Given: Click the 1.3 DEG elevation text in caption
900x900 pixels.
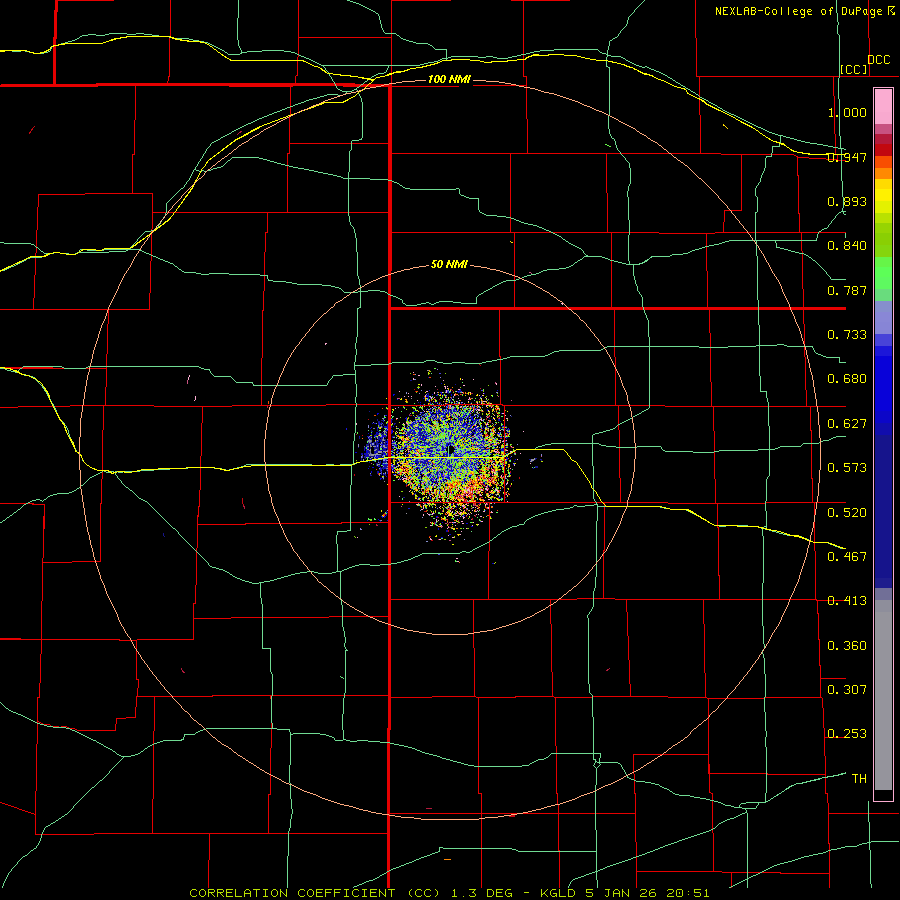Looking at the screenshot, I should [482, 893].
